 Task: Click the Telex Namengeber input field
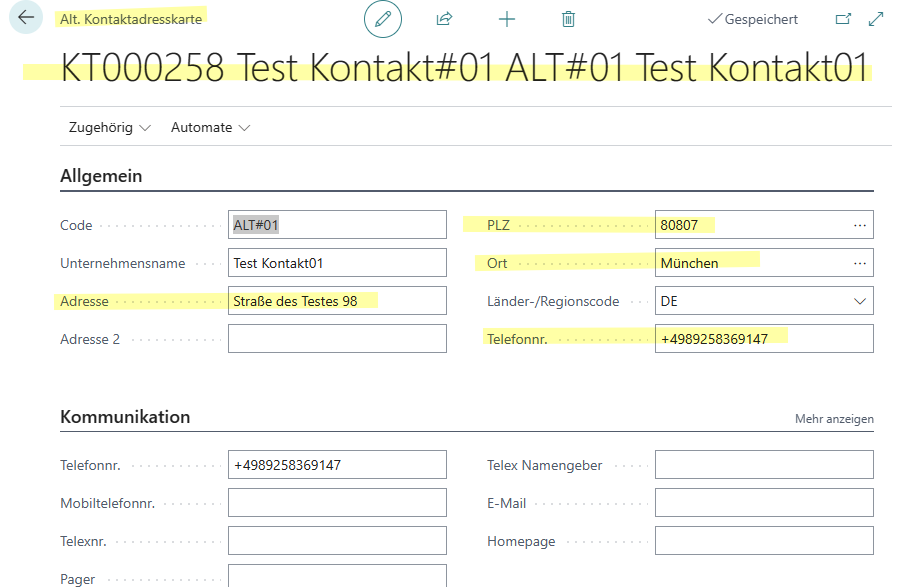tap(764, 465)
